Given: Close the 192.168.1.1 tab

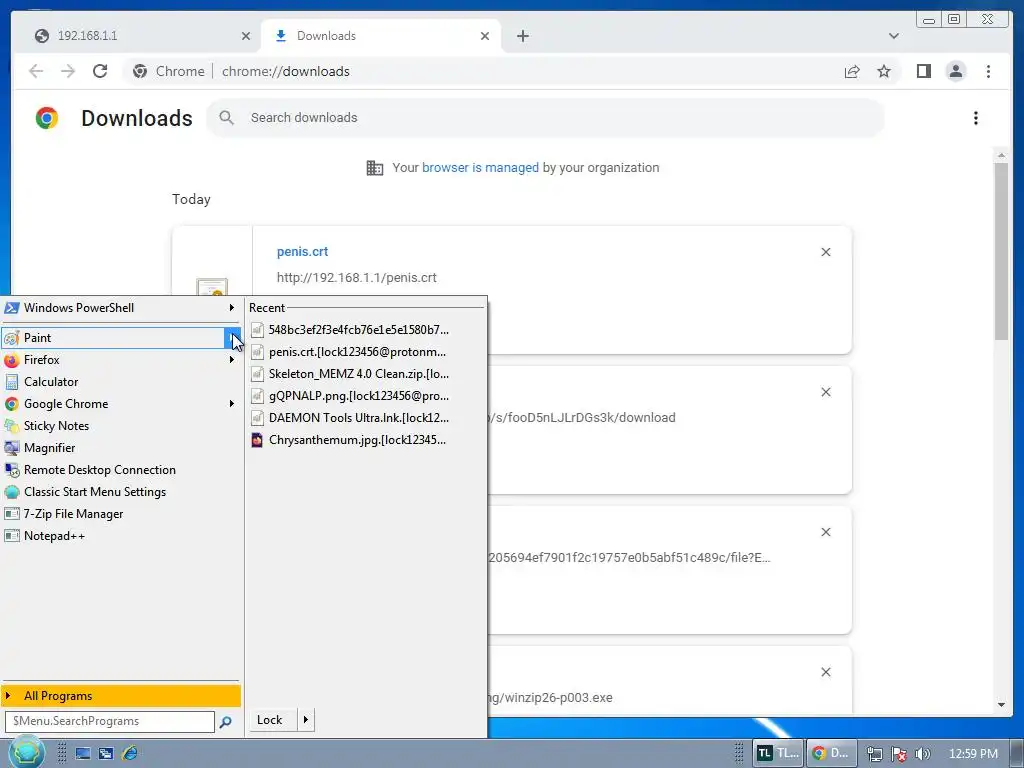Looking at the screenshot, I should 246,36.
